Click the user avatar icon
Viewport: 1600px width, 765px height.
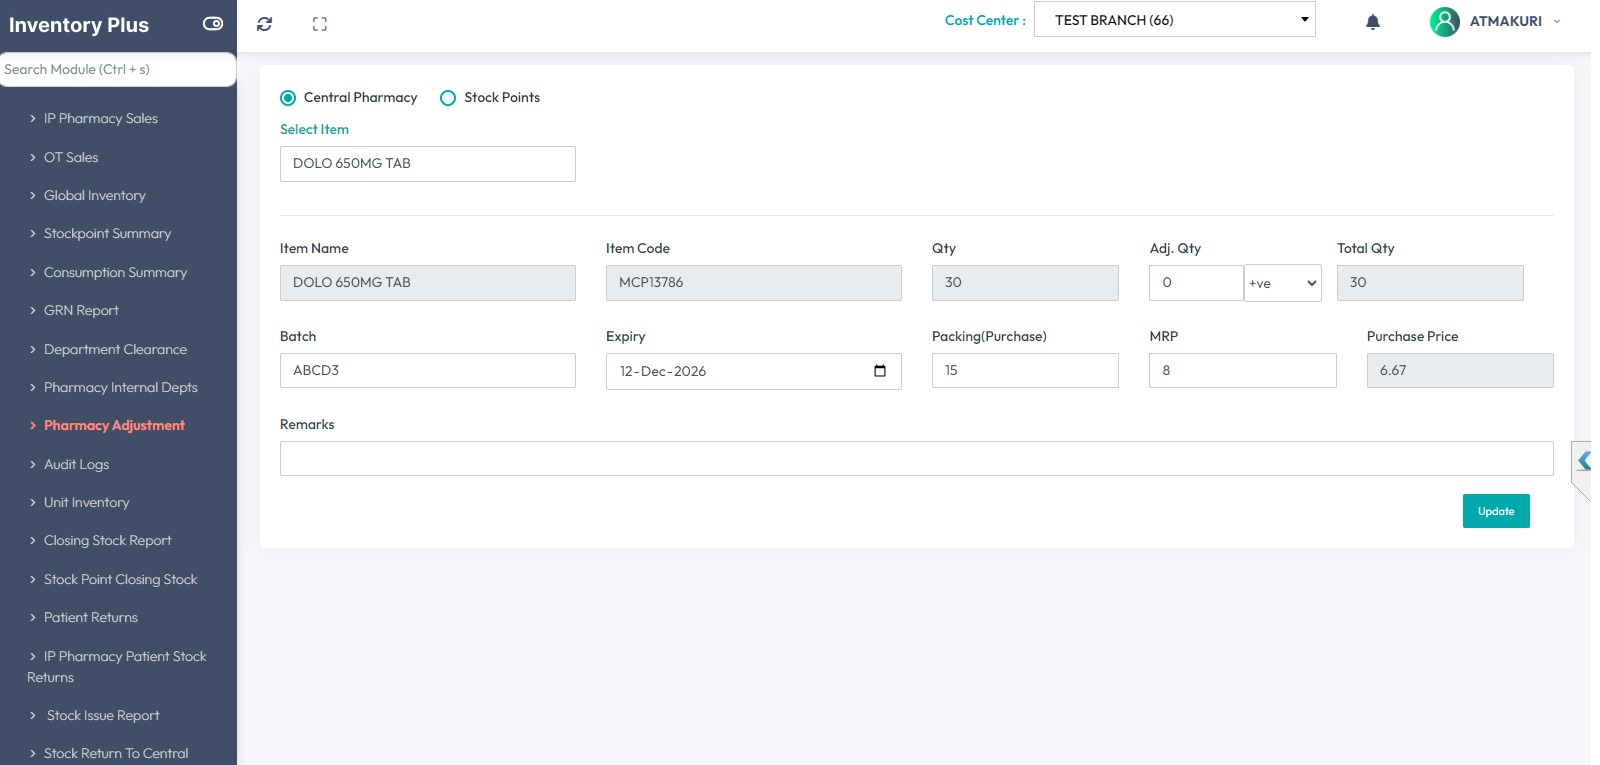coord(1444,21)
